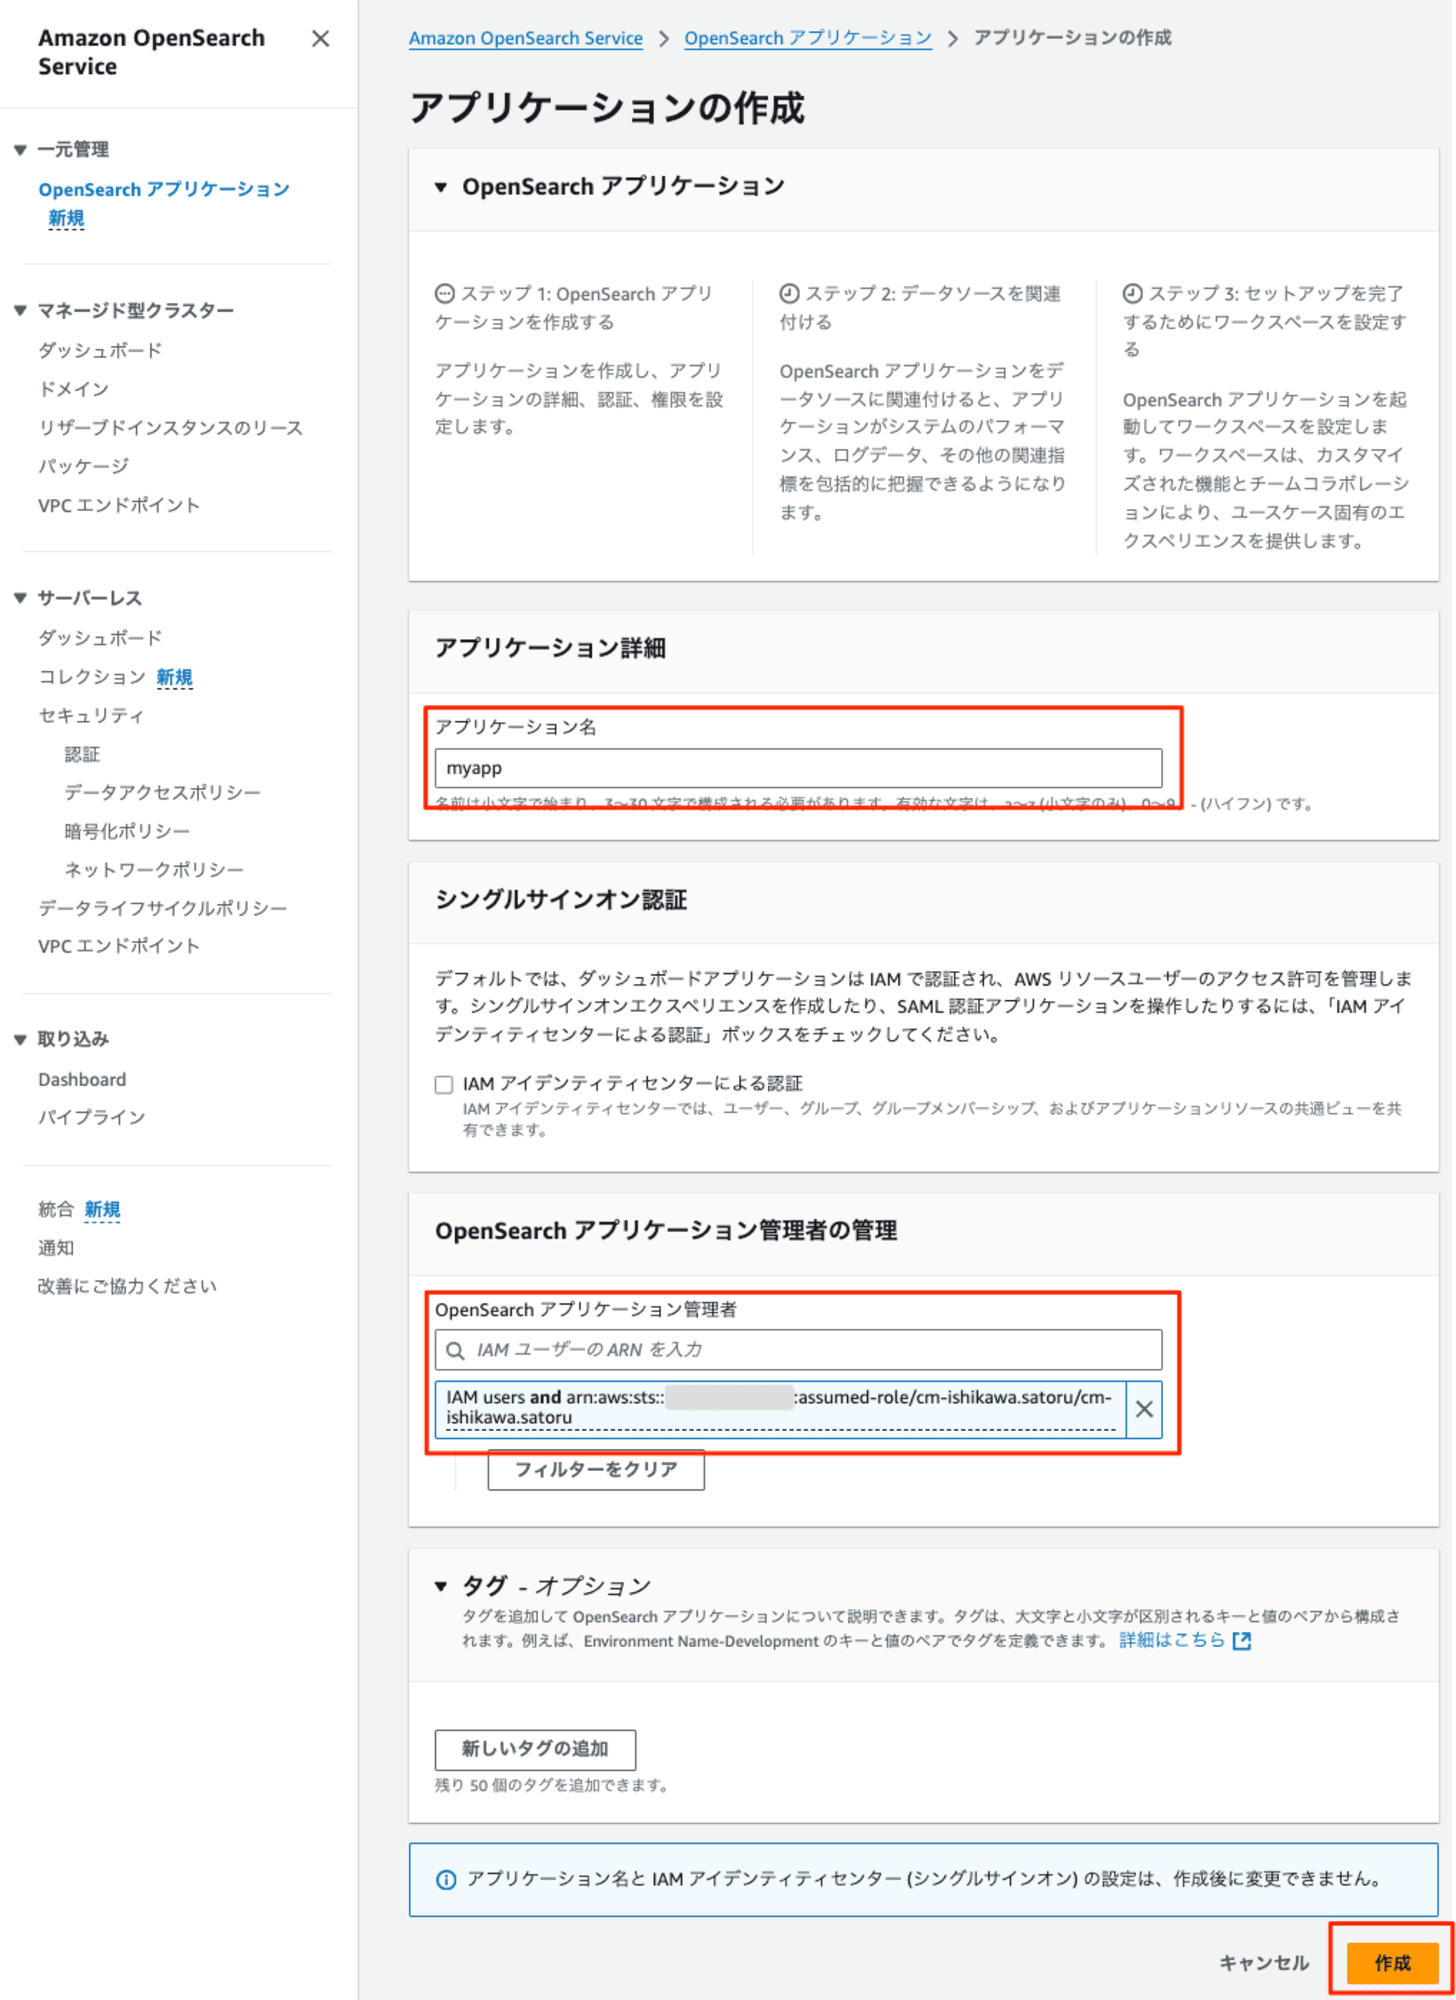Collapse the マネージド型クラスター sidebar section
The height and width of the screenshot is (2000, 1456).
20,311
